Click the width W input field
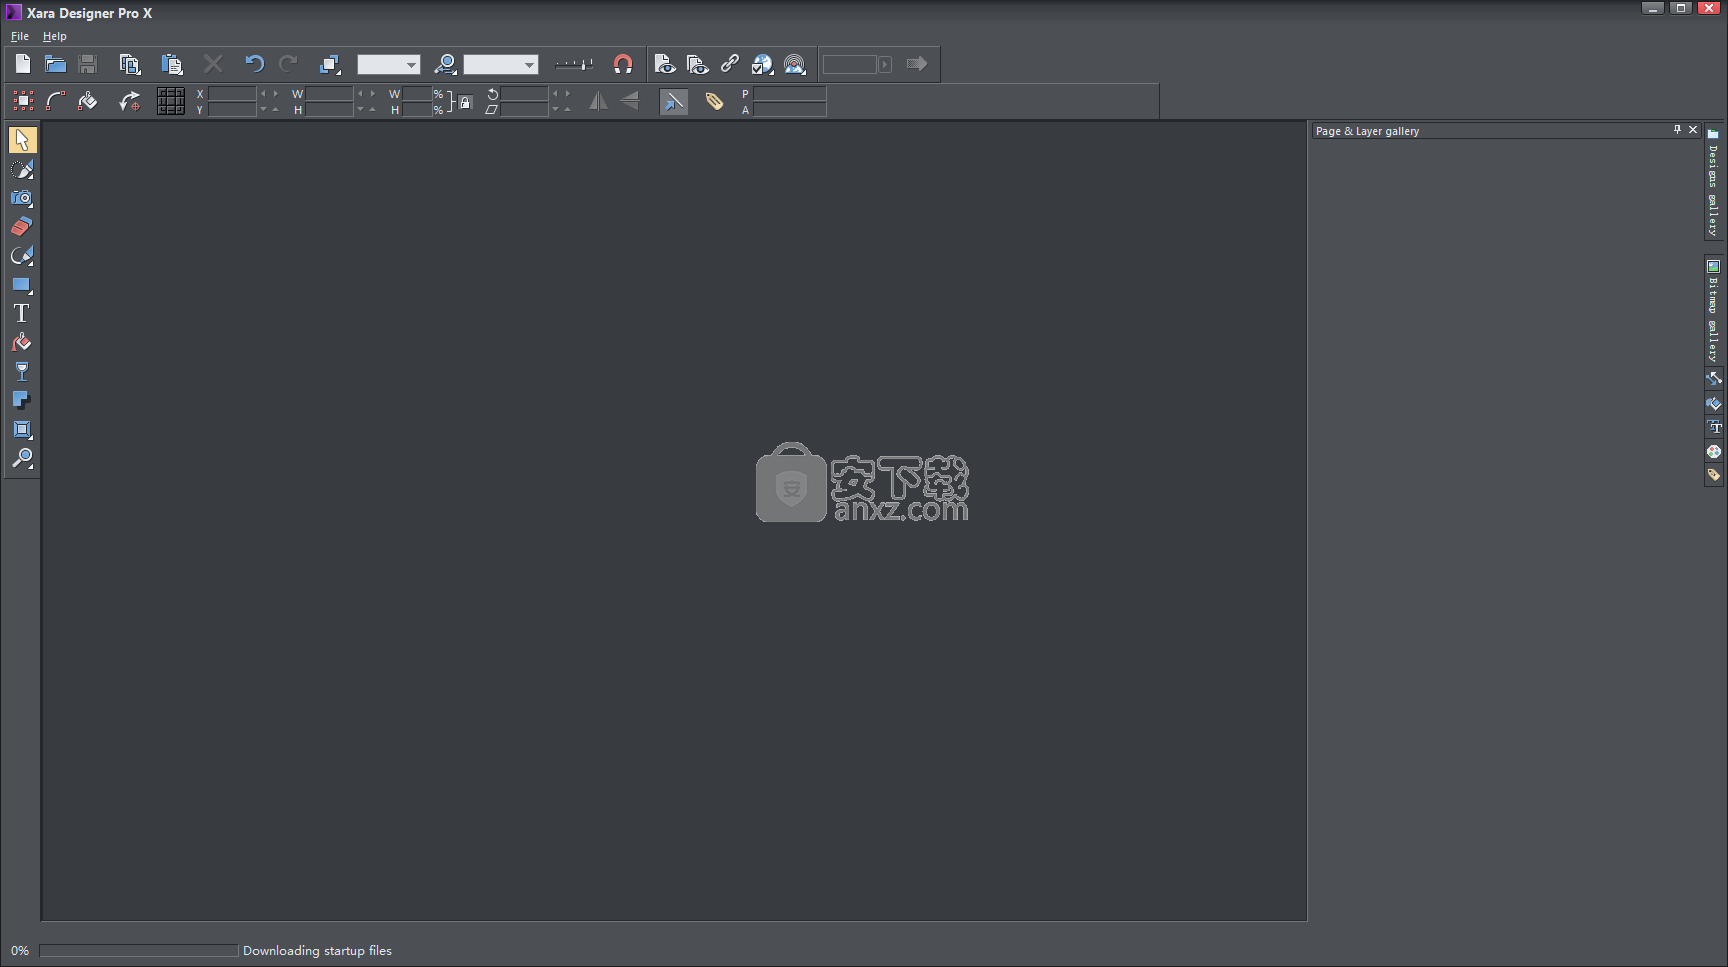This screenshot has height=967, width=1728. [330, 94]
